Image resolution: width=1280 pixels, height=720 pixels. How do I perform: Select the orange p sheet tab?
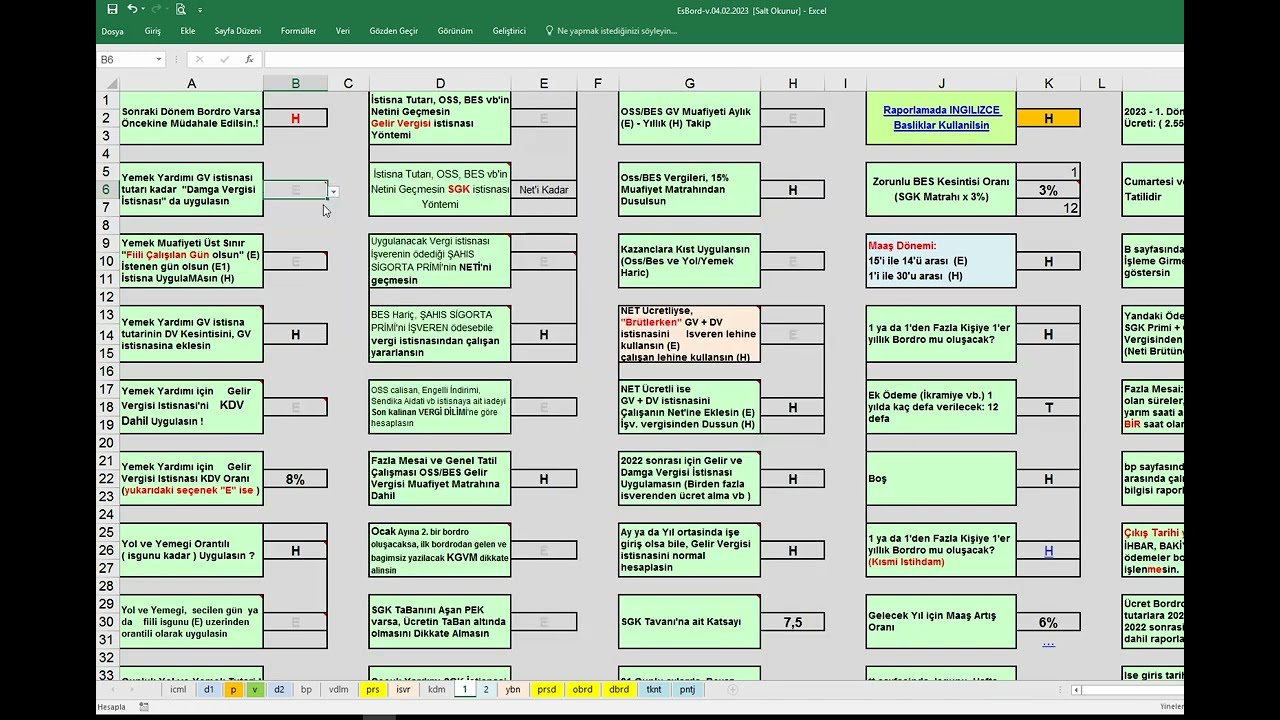click(233, 689)
